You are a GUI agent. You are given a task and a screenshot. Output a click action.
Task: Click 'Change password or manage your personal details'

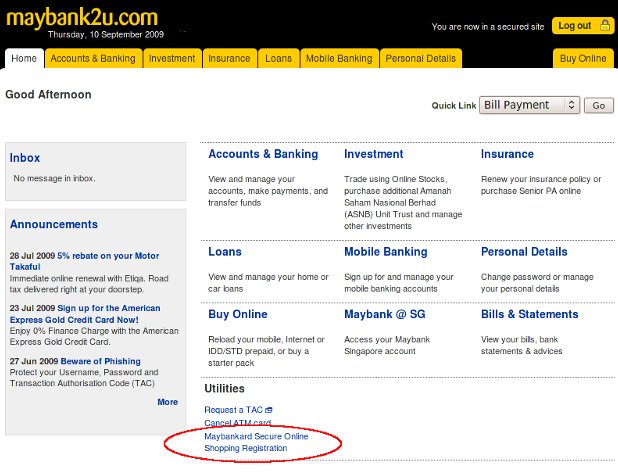pos(537,283)
